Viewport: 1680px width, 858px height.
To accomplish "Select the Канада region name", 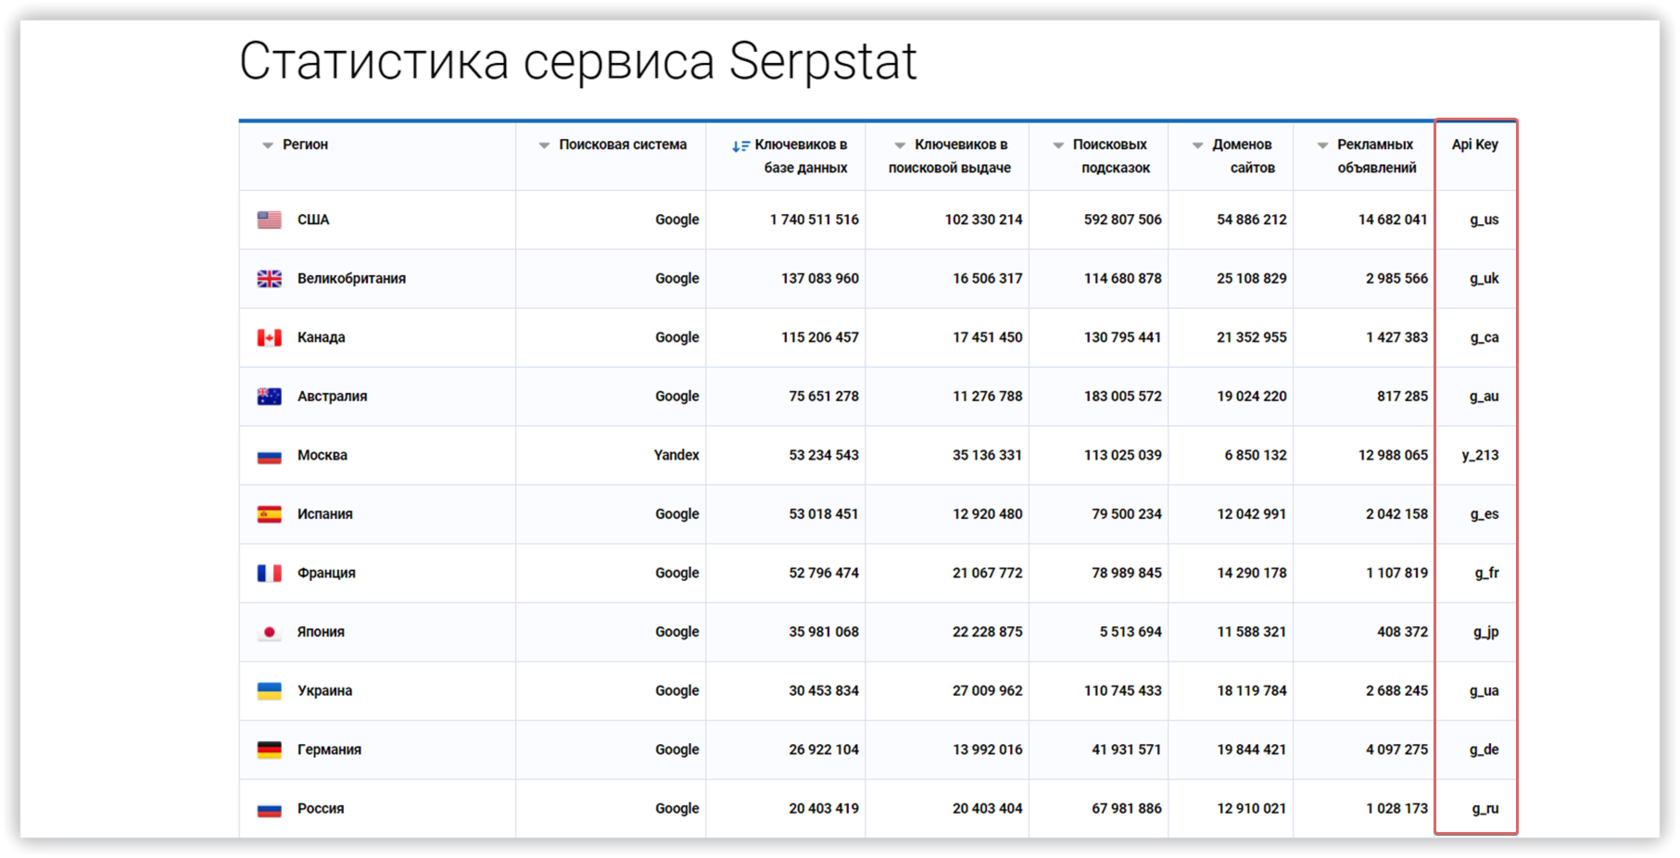I will pos(321,338).
